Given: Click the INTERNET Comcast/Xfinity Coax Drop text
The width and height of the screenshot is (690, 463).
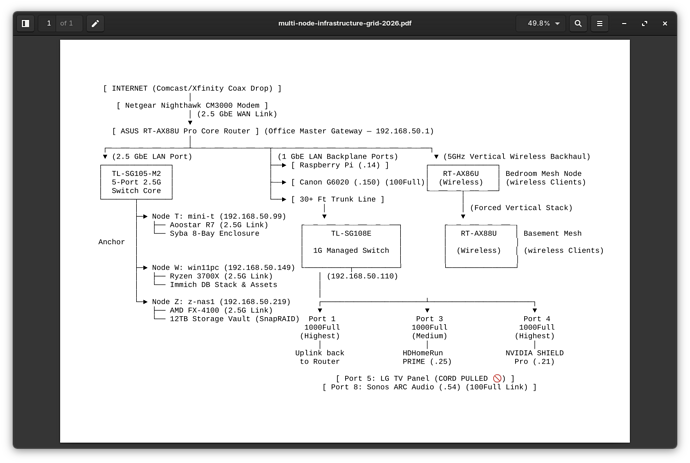Looking at the screenshot, I should [192, 88].
